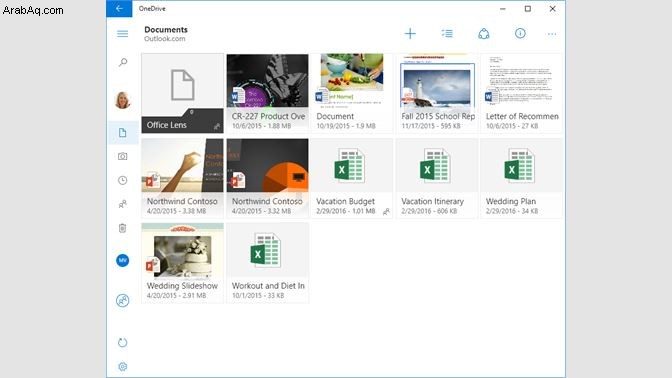Click date text 2/29/2016 - 34 KB

pos(512,211)
